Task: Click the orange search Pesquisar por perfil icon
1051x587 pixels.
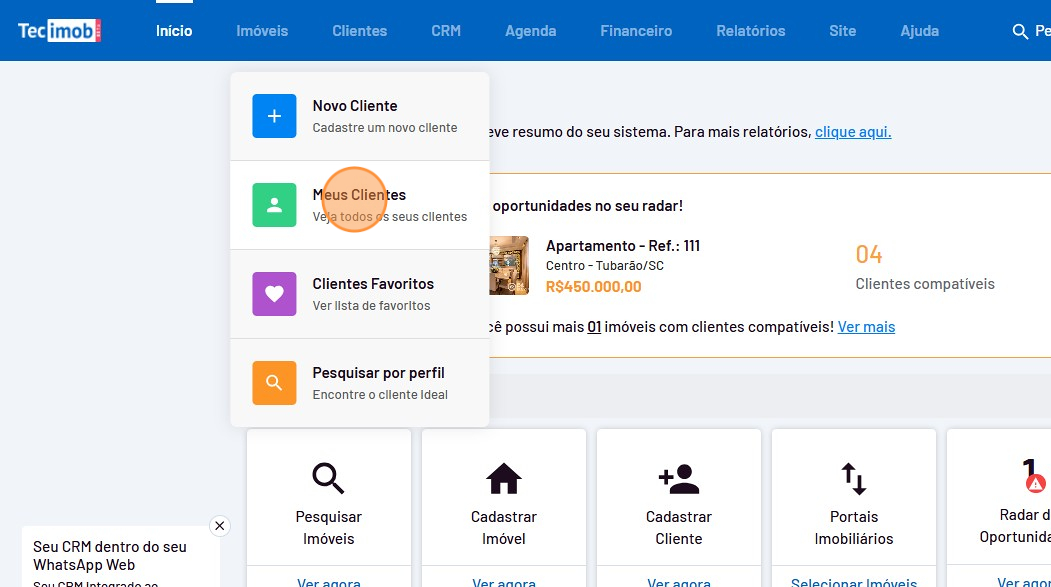Action: coord(274,383)
